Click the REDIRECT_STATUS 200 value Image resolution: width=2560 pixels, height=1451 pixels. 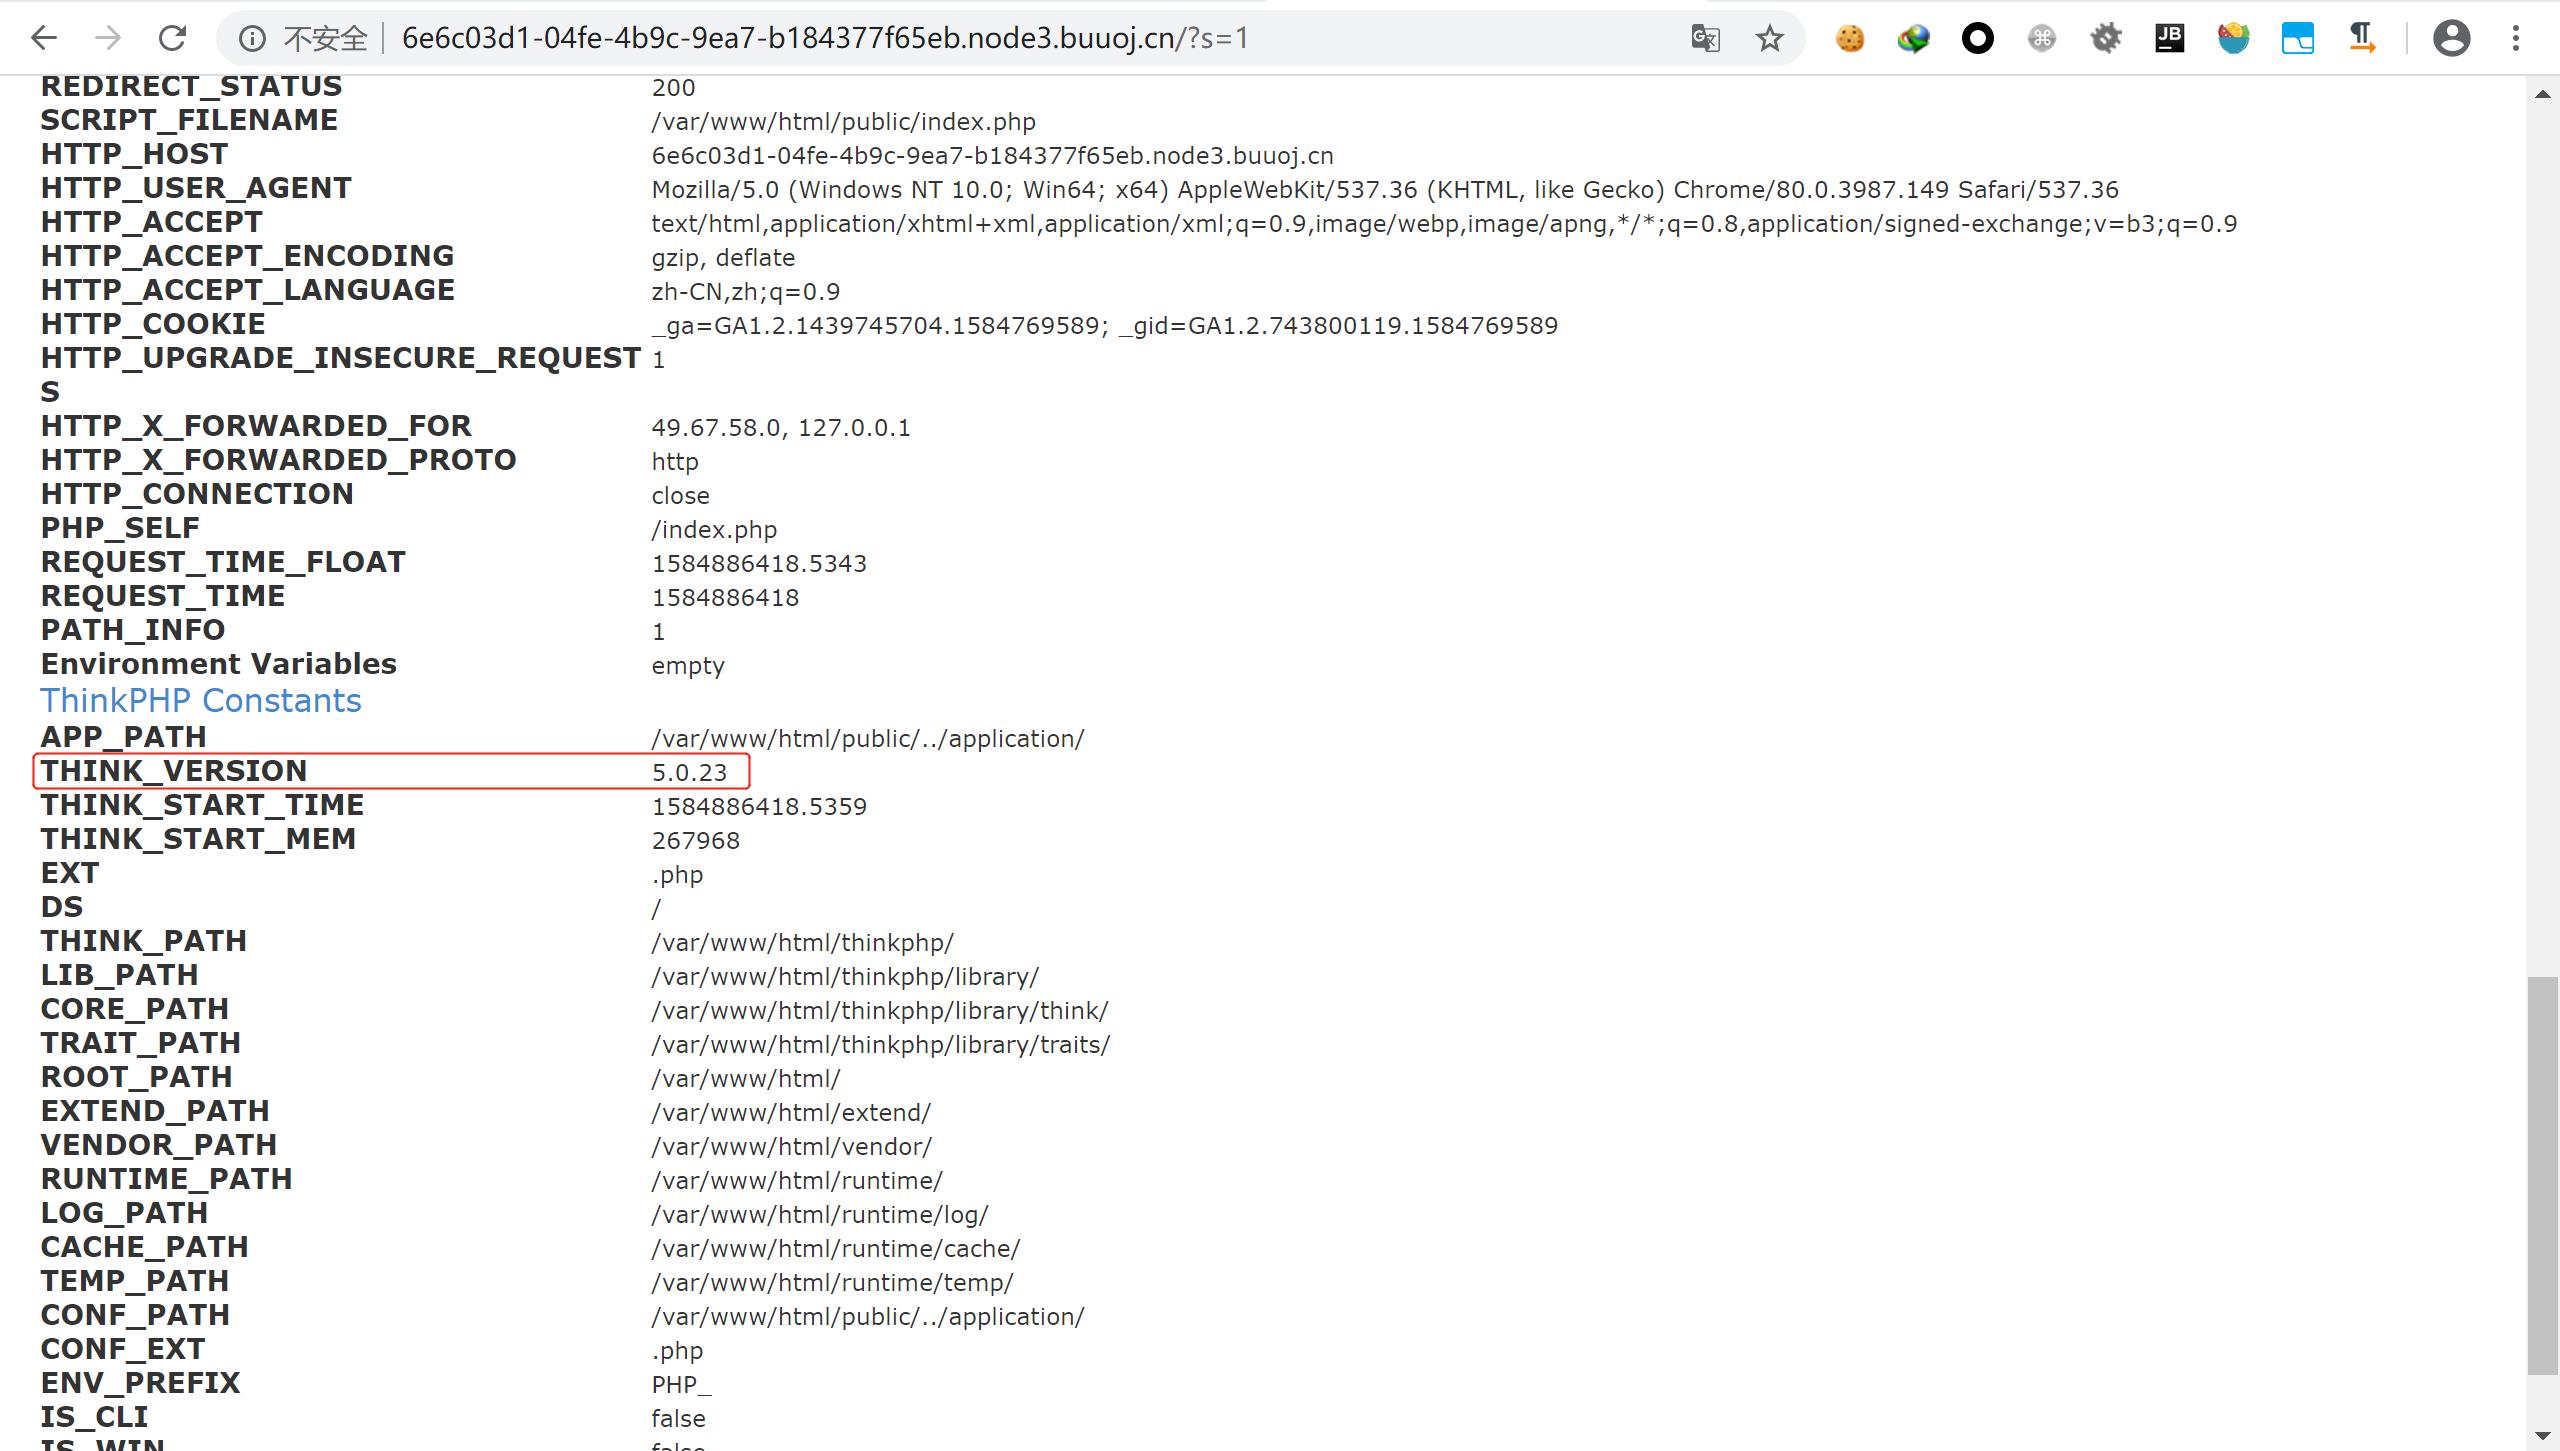[673, 88]
